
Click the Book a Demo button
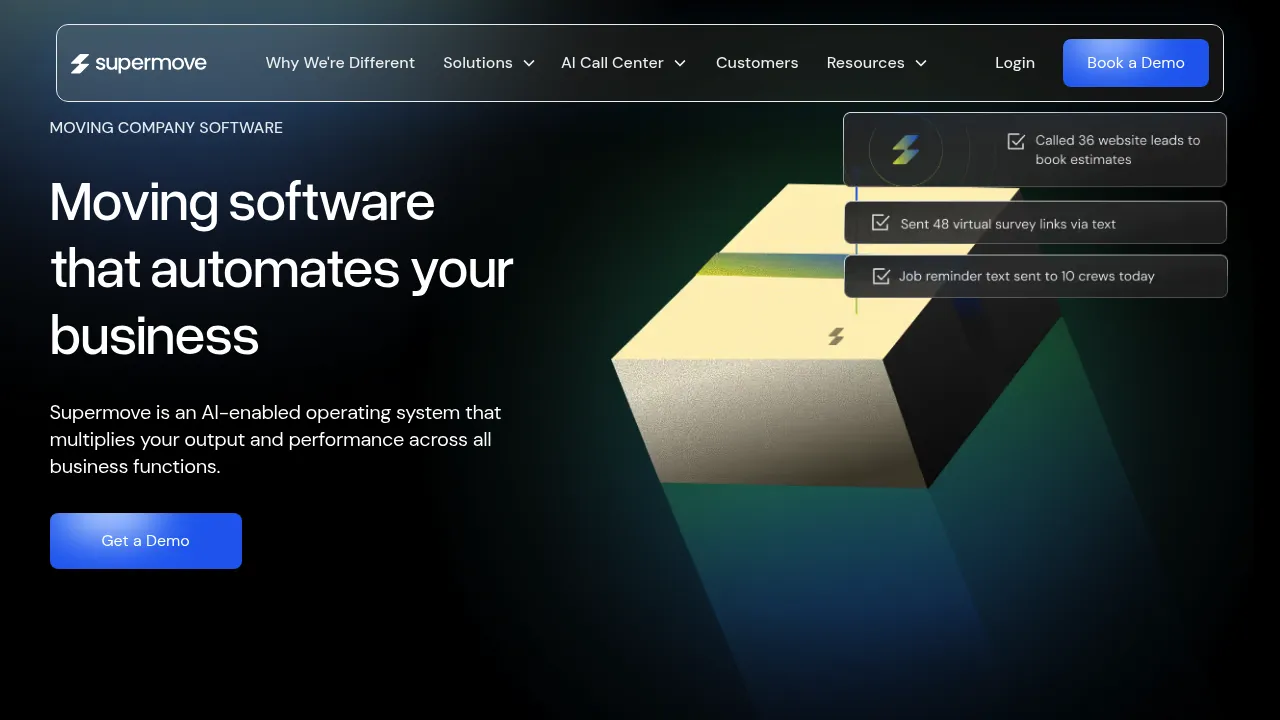1136,63
